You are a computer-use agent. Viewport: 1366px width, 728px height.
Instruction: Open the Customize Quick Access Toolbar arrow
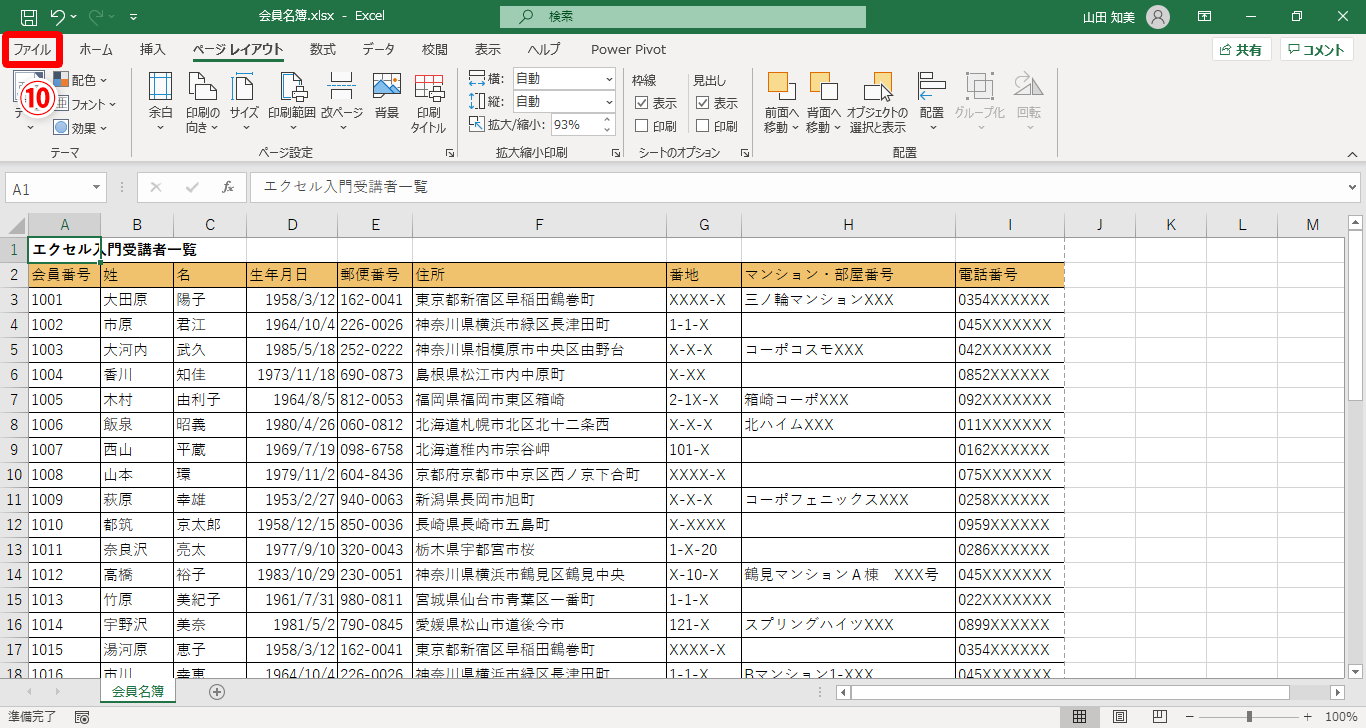[x=134, y=17]
